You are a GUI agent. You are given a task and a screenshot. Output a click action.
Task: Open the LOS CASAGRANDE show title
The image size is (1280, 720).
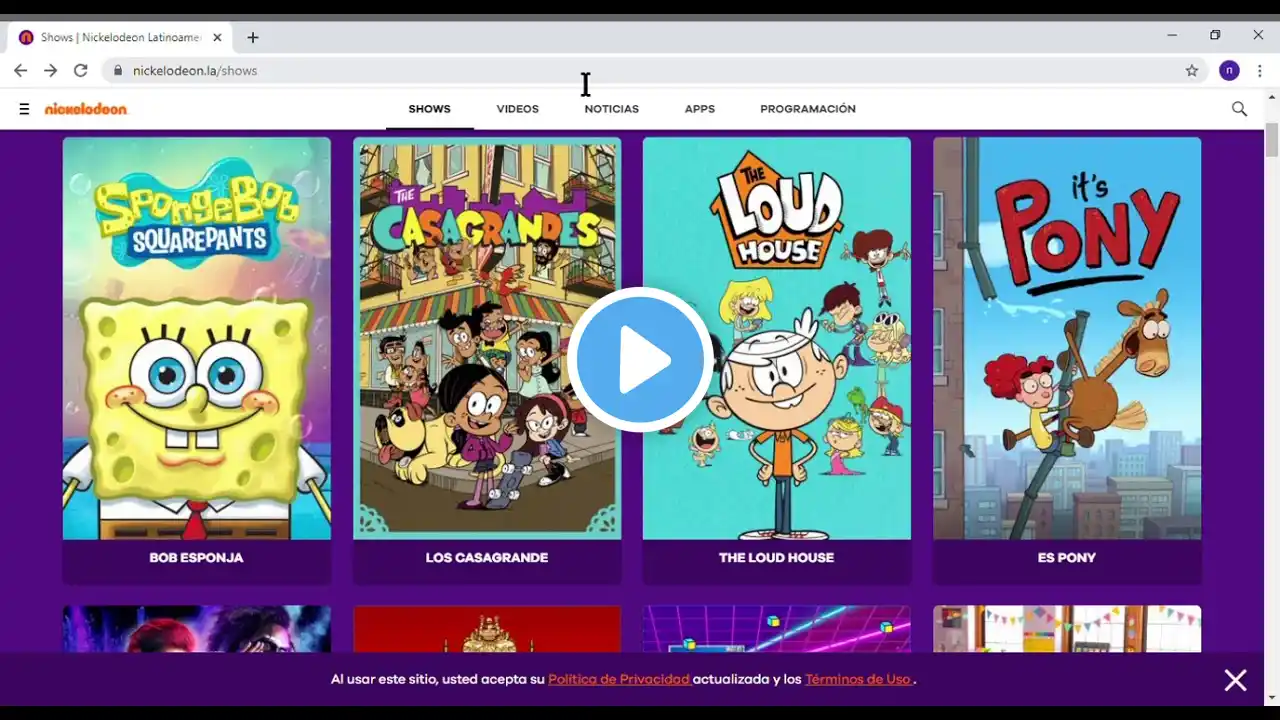pyautogui.click(x=487, y=558)
